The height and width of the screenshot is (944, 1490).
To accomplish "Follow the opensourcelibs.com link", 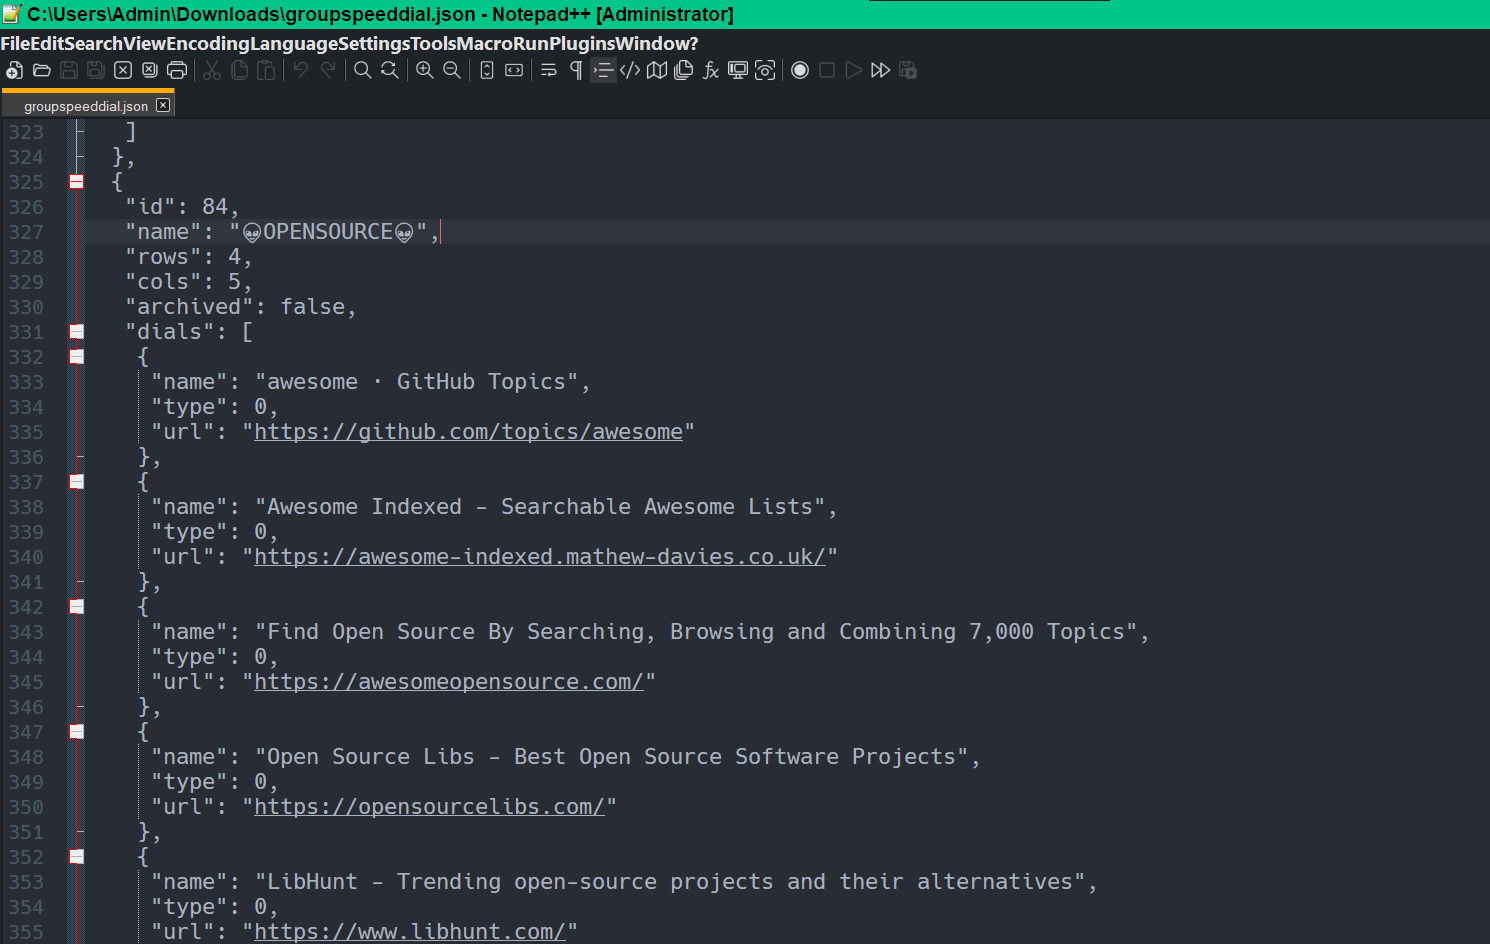I will [x=430, y=806].
